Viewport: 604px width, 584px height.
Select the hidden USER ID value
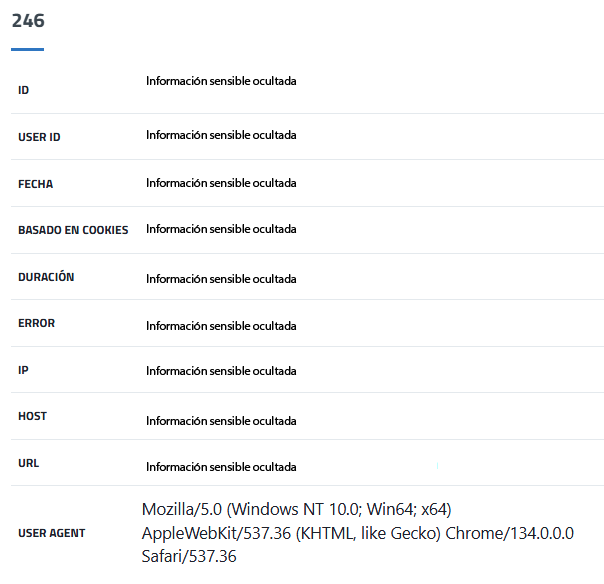[221, 135]
